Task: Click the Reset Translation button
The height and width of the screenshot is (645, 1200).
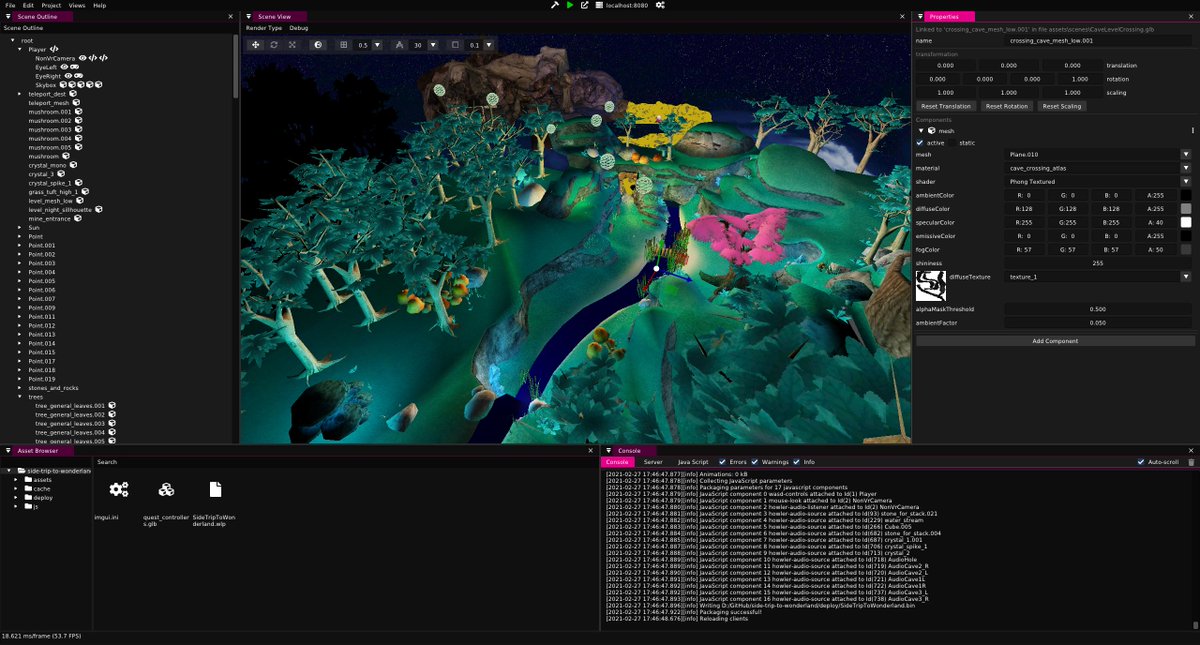Action: [x=946, y=106]
